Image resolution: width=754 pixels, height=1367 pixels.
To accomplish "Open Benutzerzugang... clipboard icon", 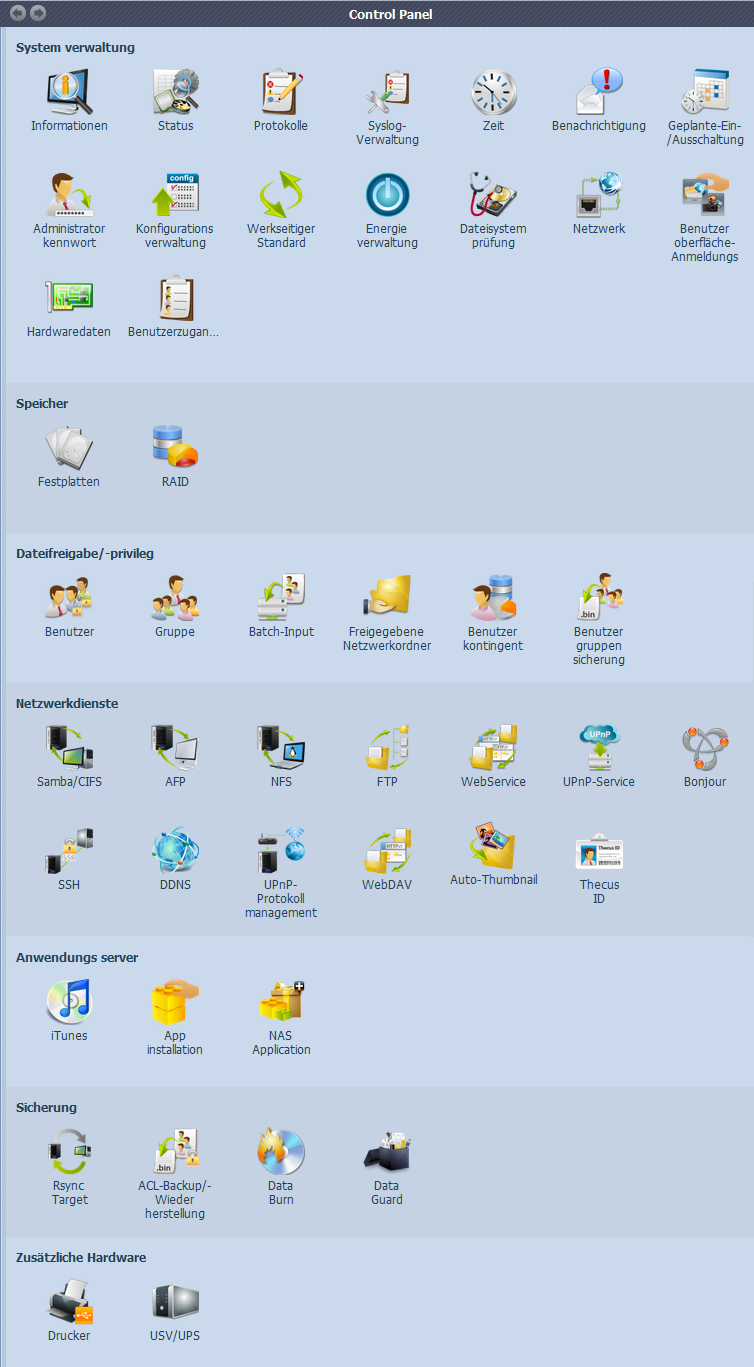I will coord(176,299).
